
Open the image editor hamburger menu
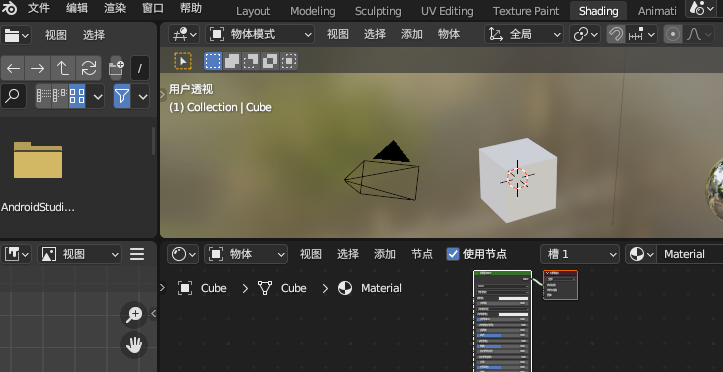pos(137,254)
